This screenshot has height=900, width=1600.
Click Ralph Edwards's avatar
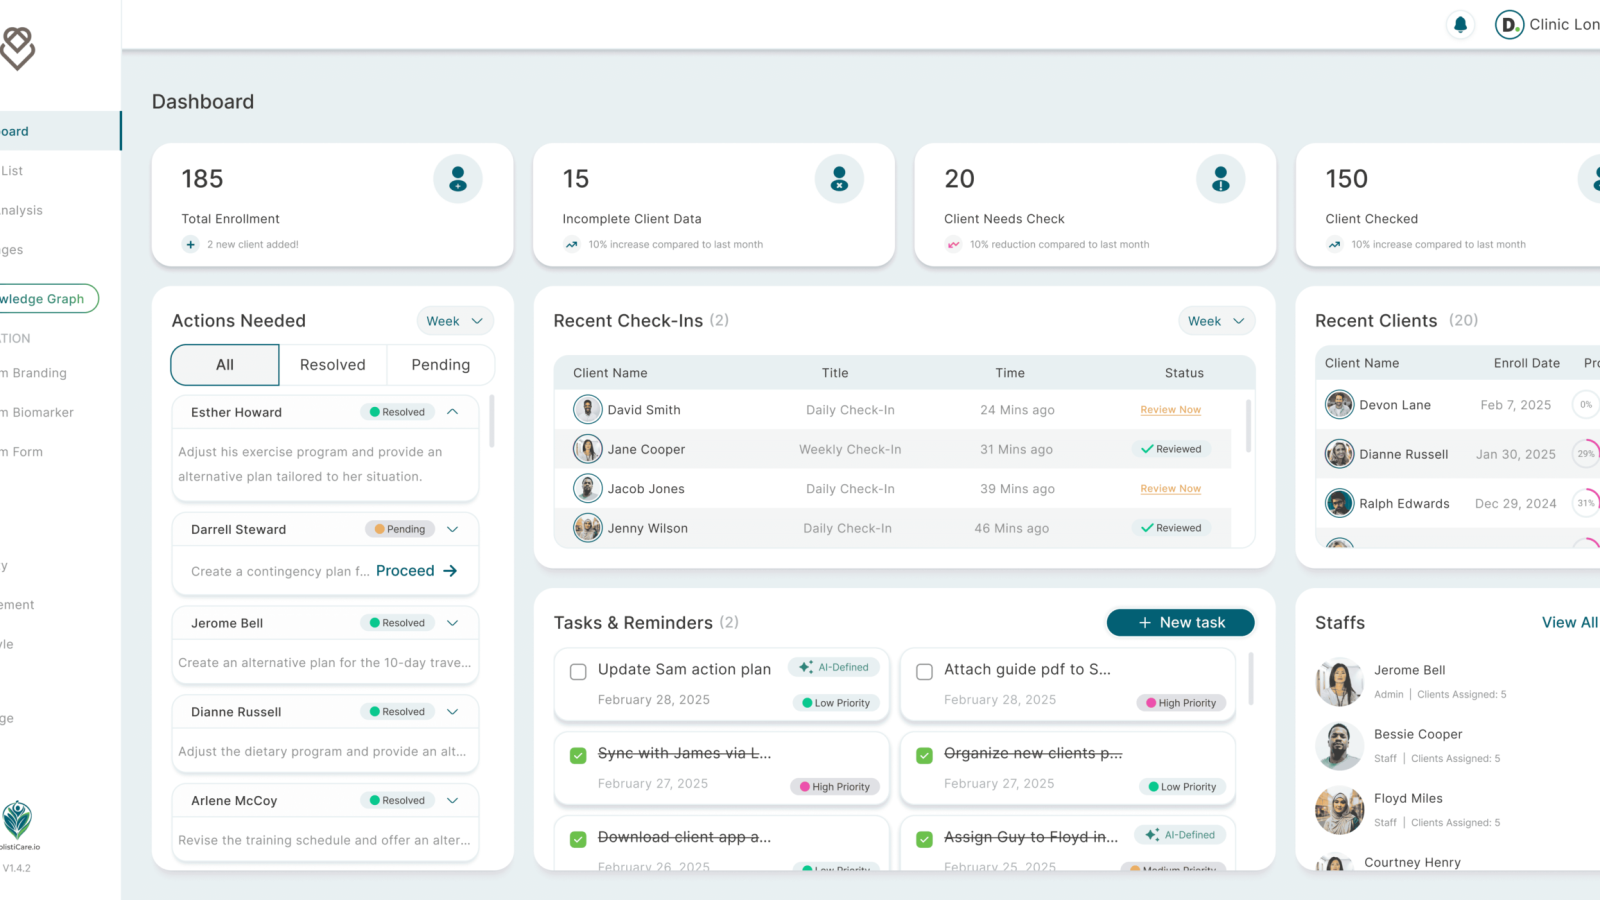1339,503
